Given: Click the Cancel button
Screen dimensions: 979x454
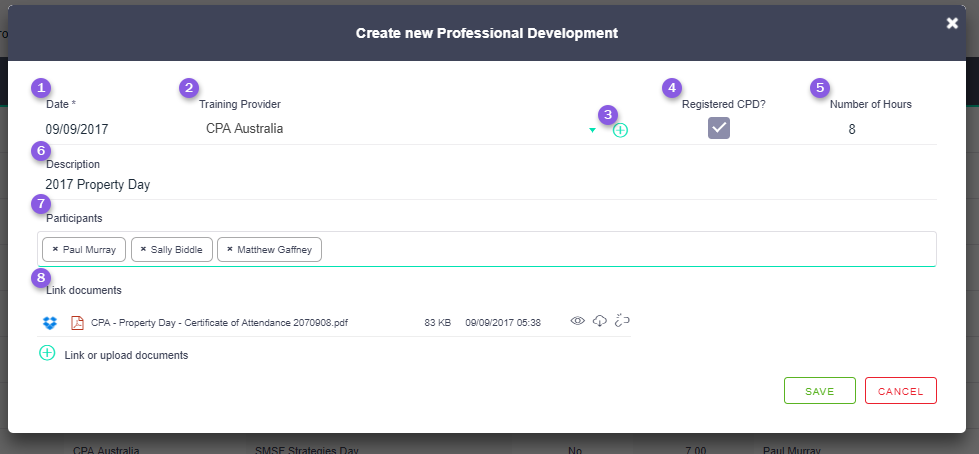Looking at the screenshot, I should coord(900,391).
